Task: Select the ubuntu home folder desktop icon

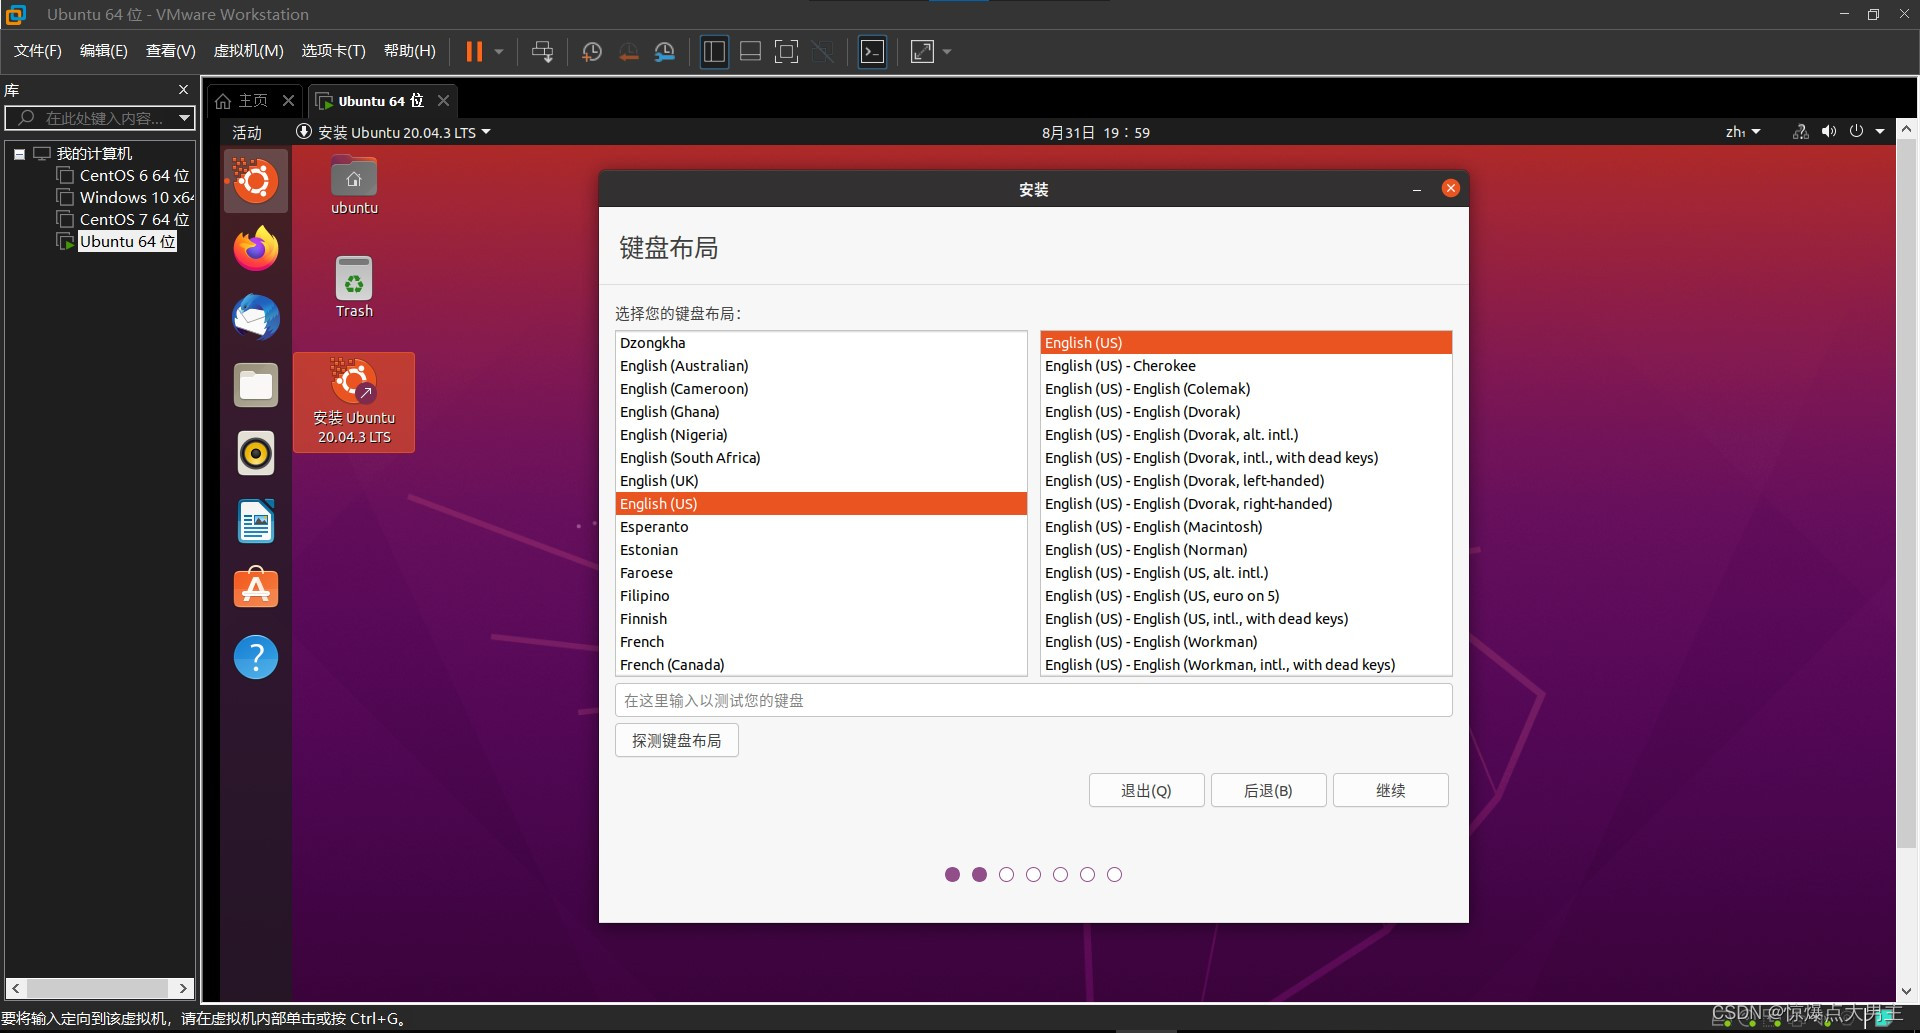Action: pyautogui.click(x=354, y=185)
